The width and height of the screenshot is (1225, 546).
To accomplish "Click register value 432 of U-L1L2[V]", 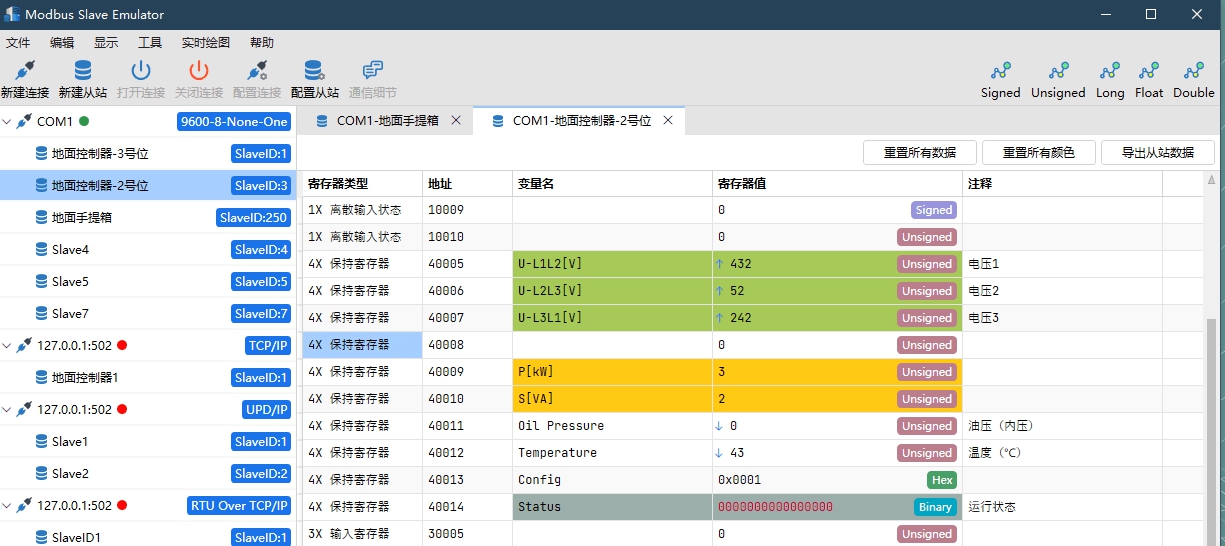I will pos(740,264).
